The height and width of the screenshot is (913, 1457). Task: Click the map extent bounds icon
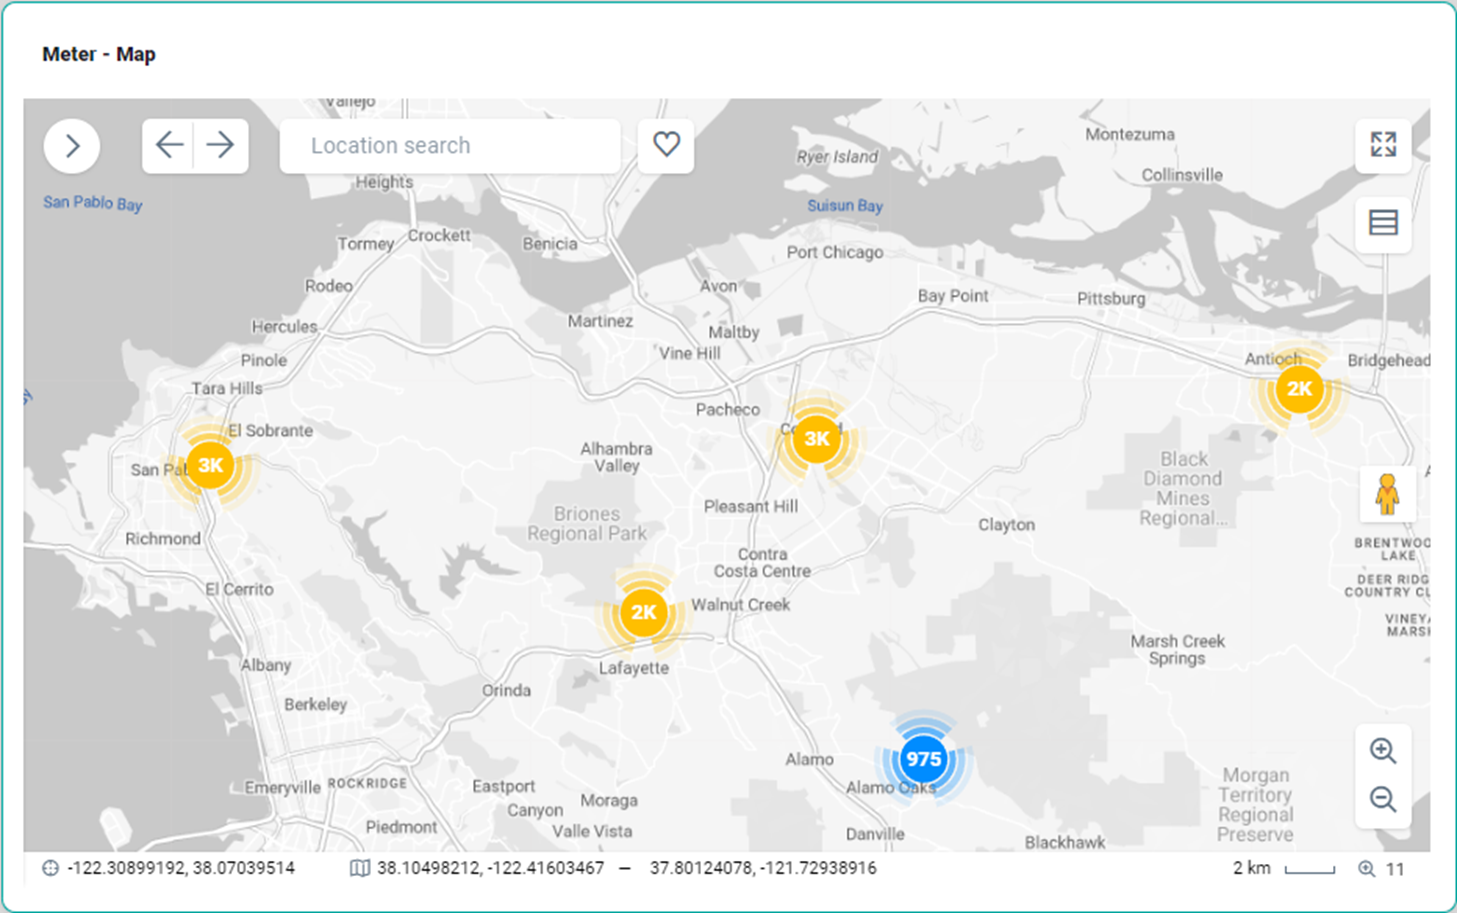[359, 868]
